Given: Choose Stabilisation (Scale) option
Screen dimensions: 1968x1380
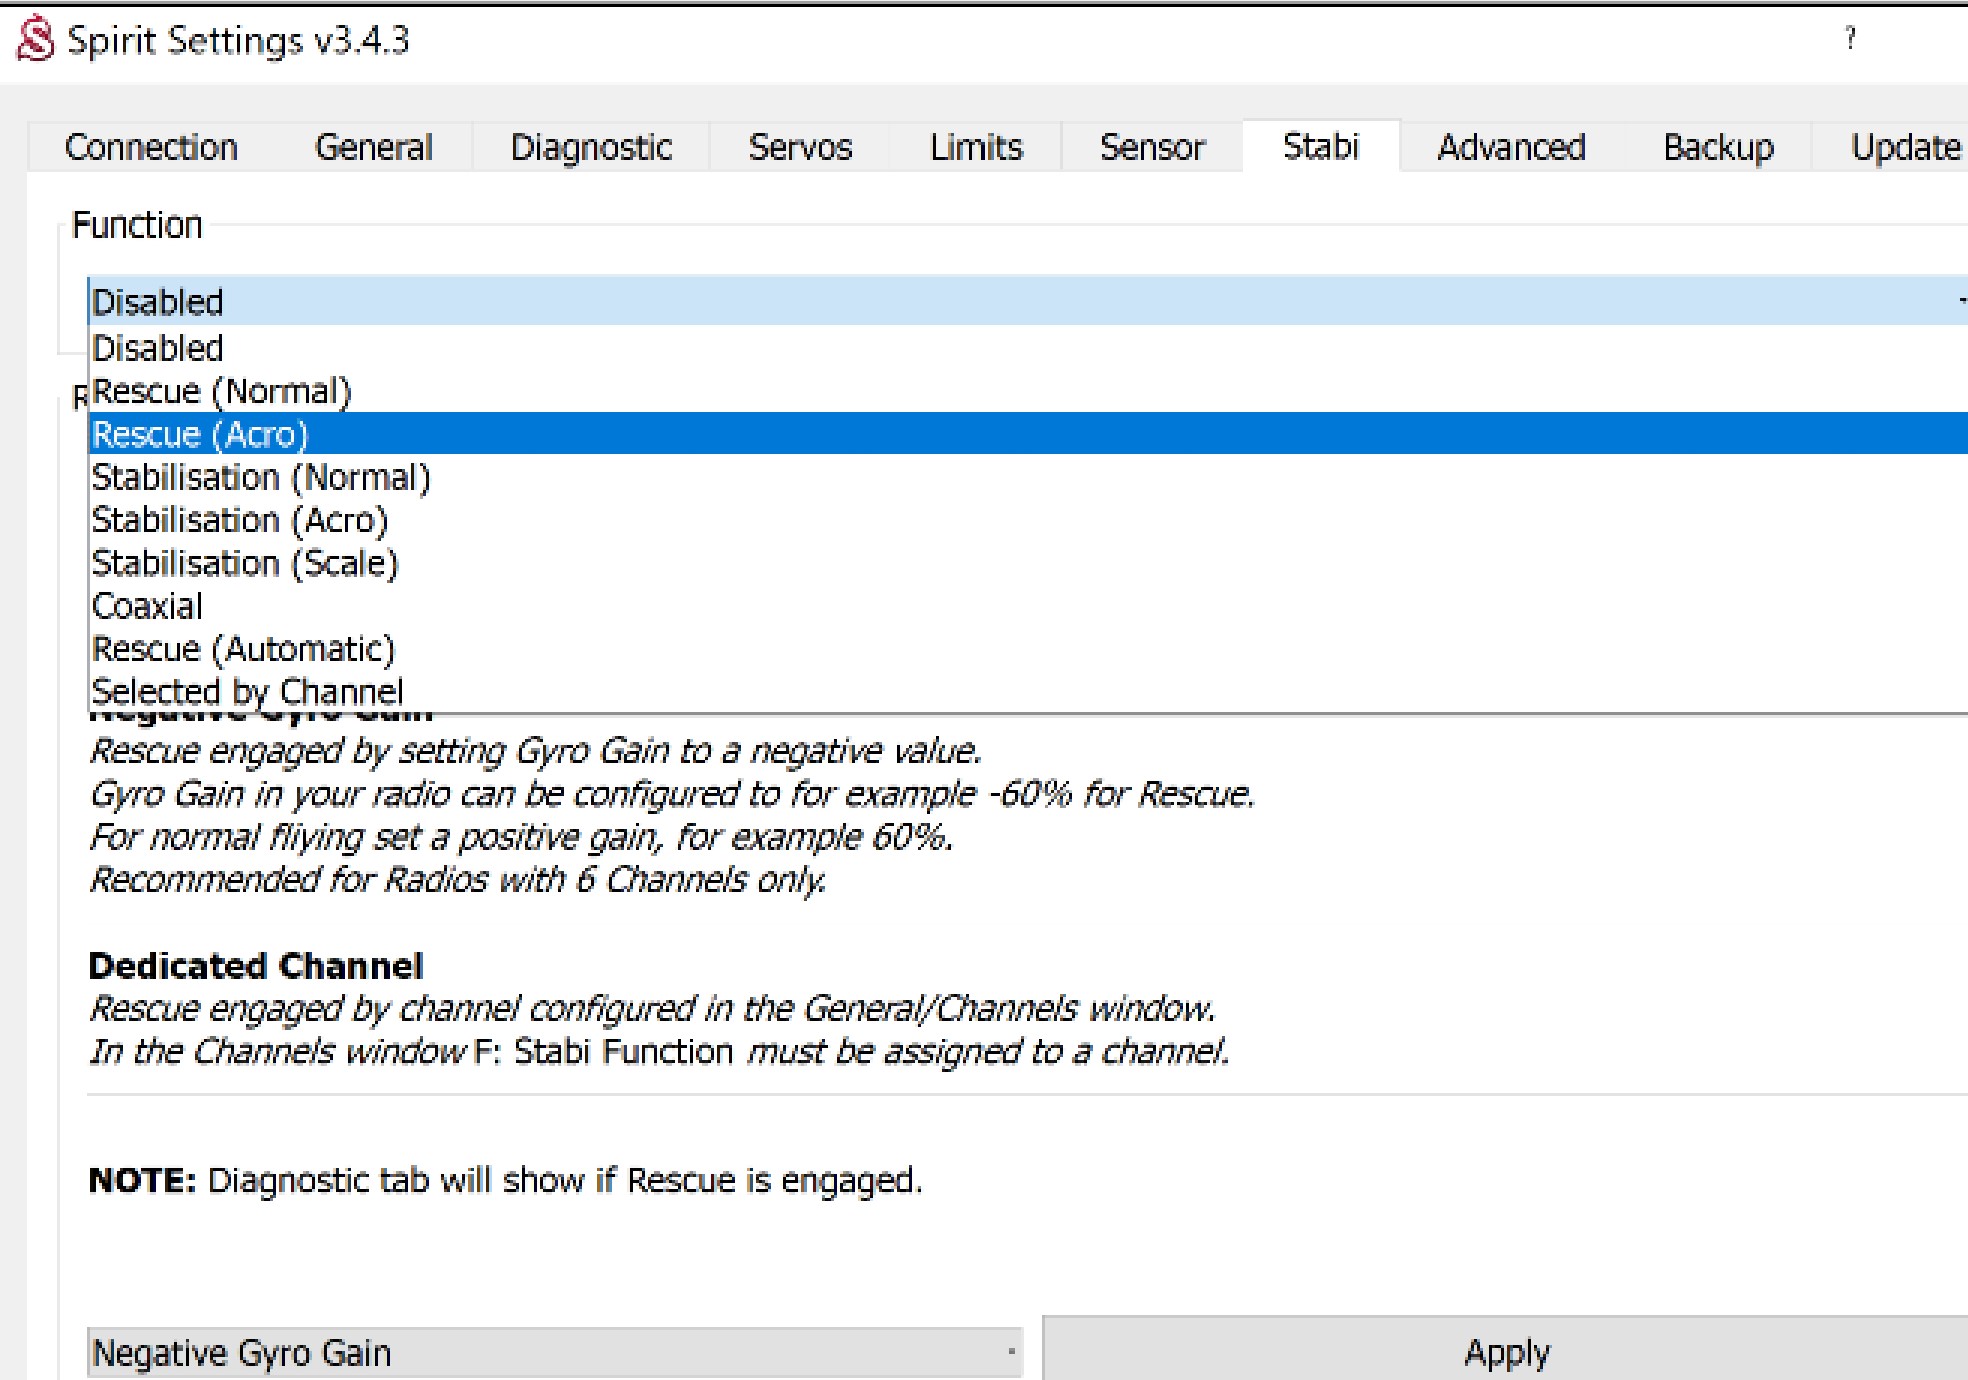Looking at the screenshot, I should tap(244, 563).
